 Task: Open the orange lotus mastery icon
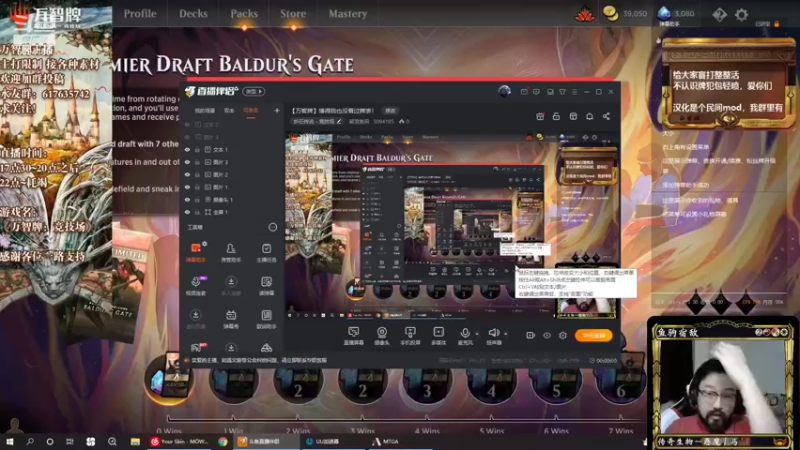(x=585, y=14)
